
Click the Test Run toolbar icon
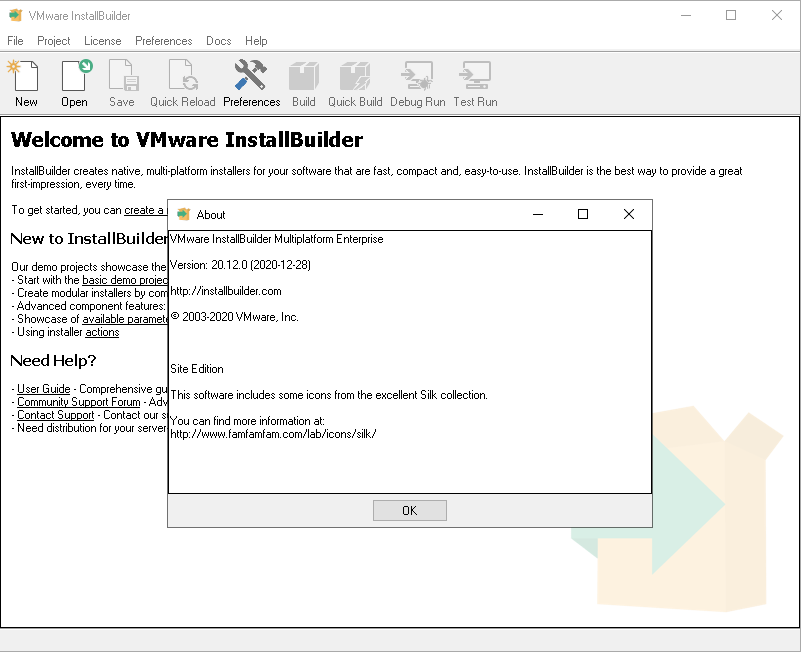(475, 76)
